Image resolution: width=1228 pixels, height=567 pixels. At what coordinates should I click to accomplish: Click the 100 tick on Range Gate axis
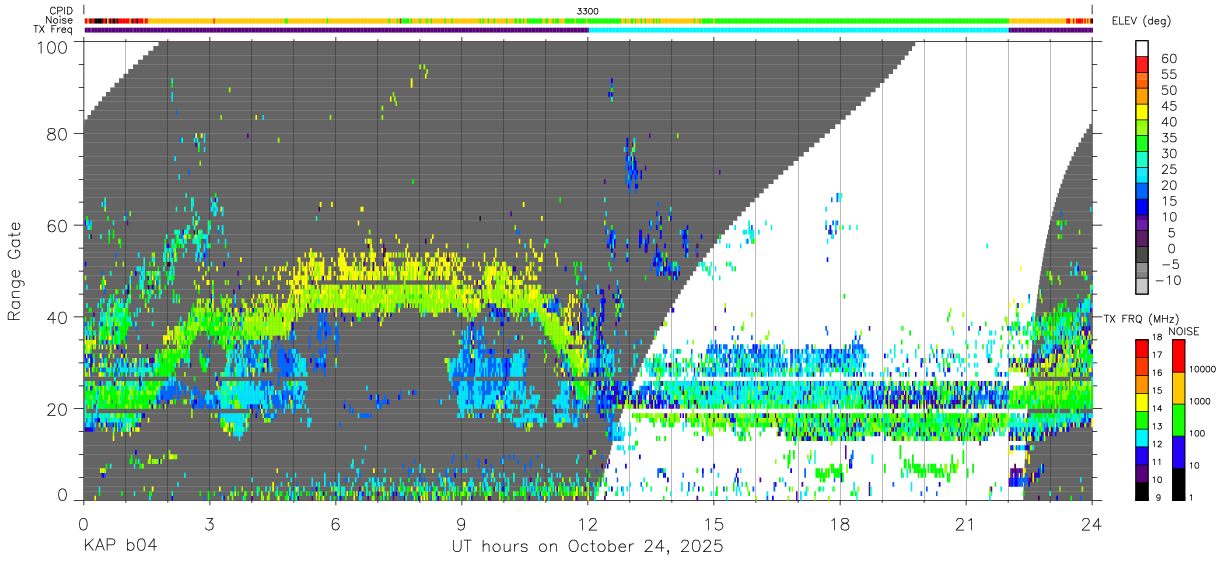[54, 47]
